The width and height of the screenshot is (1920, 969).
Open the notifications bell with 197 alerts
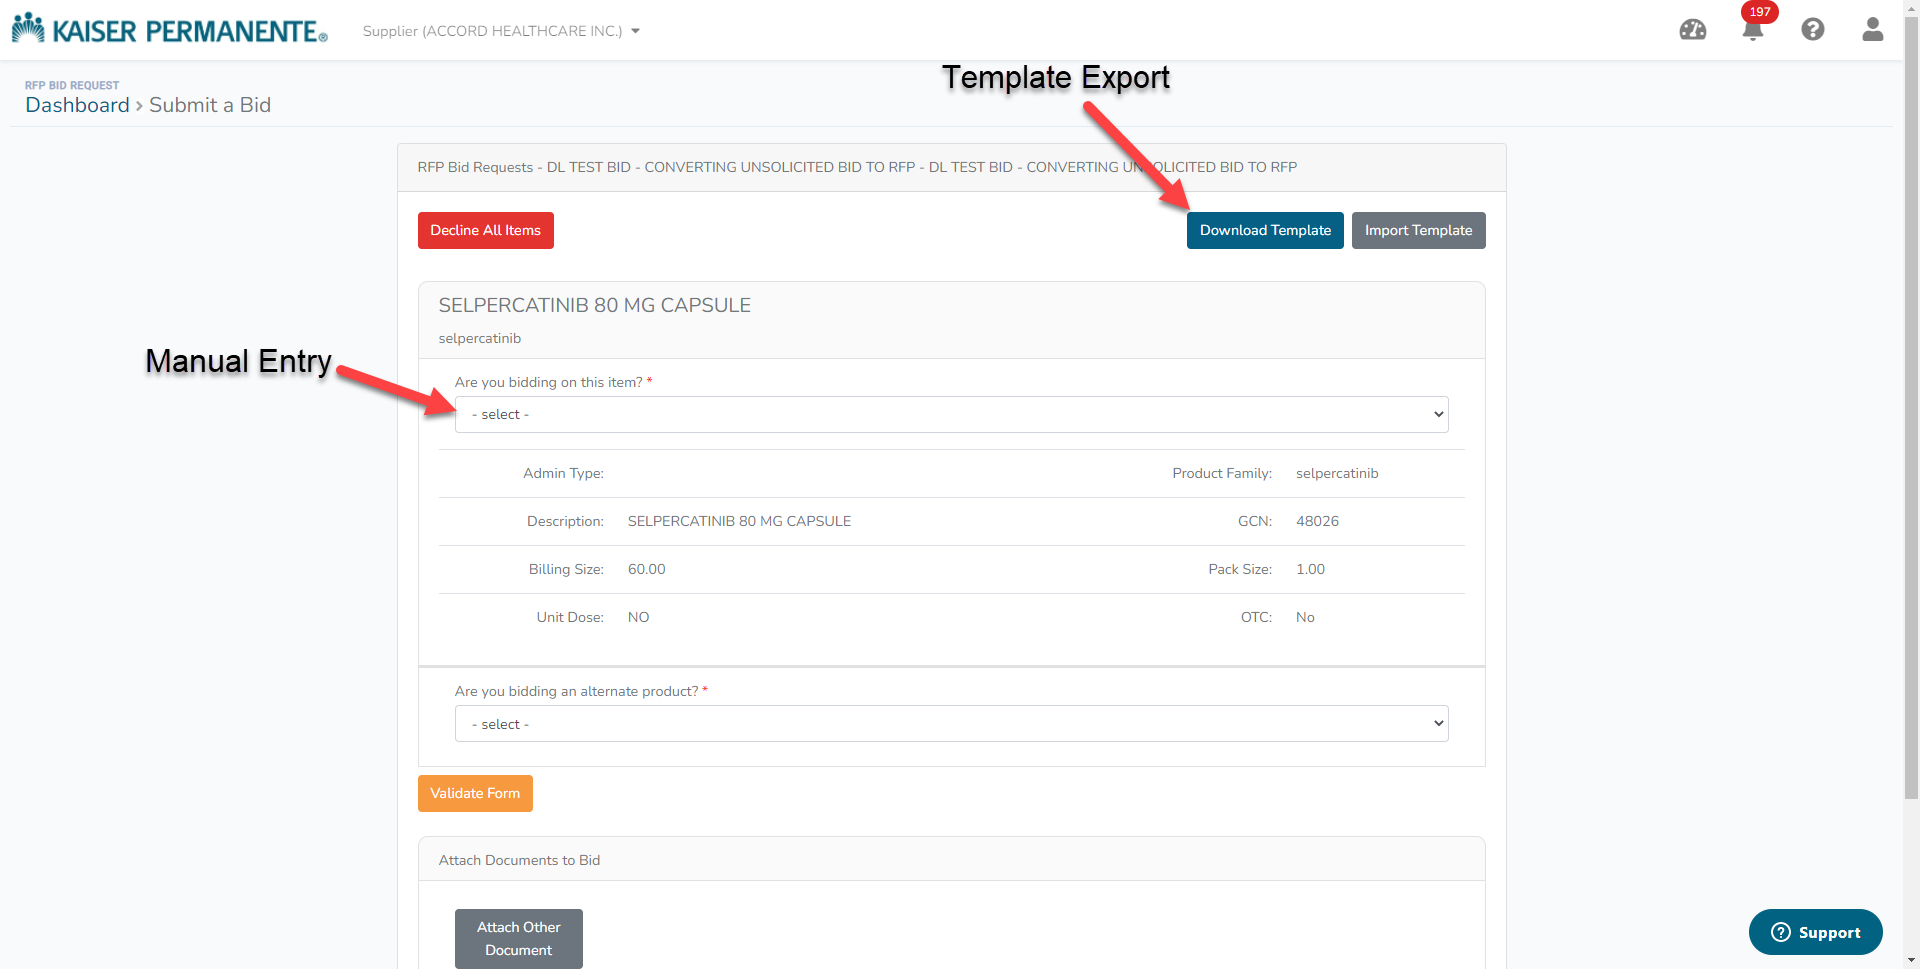click(x=1754, y=30)
